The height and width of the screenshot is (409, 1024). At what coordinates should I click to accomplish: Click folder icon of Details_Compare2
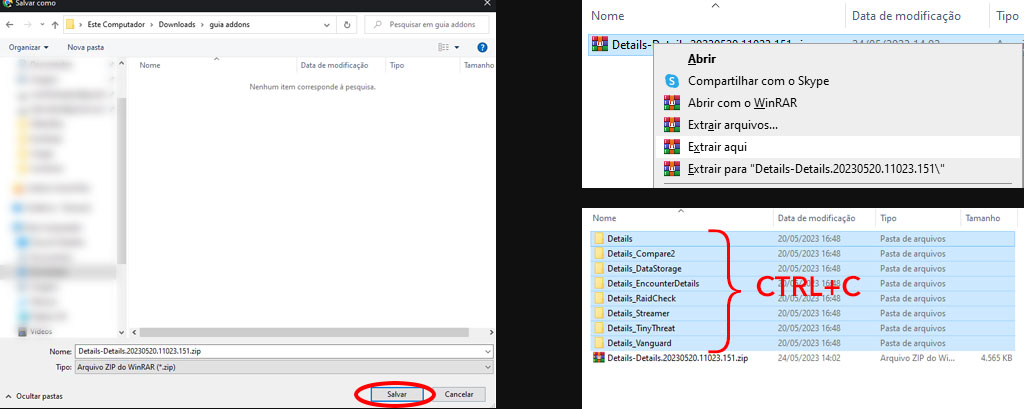(599, 254)
